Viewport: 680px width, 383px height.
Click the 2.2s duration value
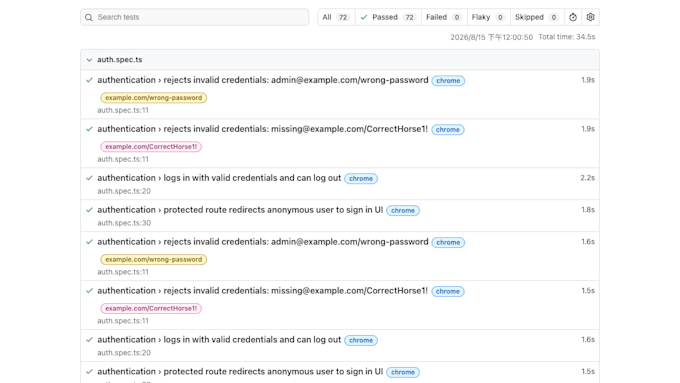(588, 178)
